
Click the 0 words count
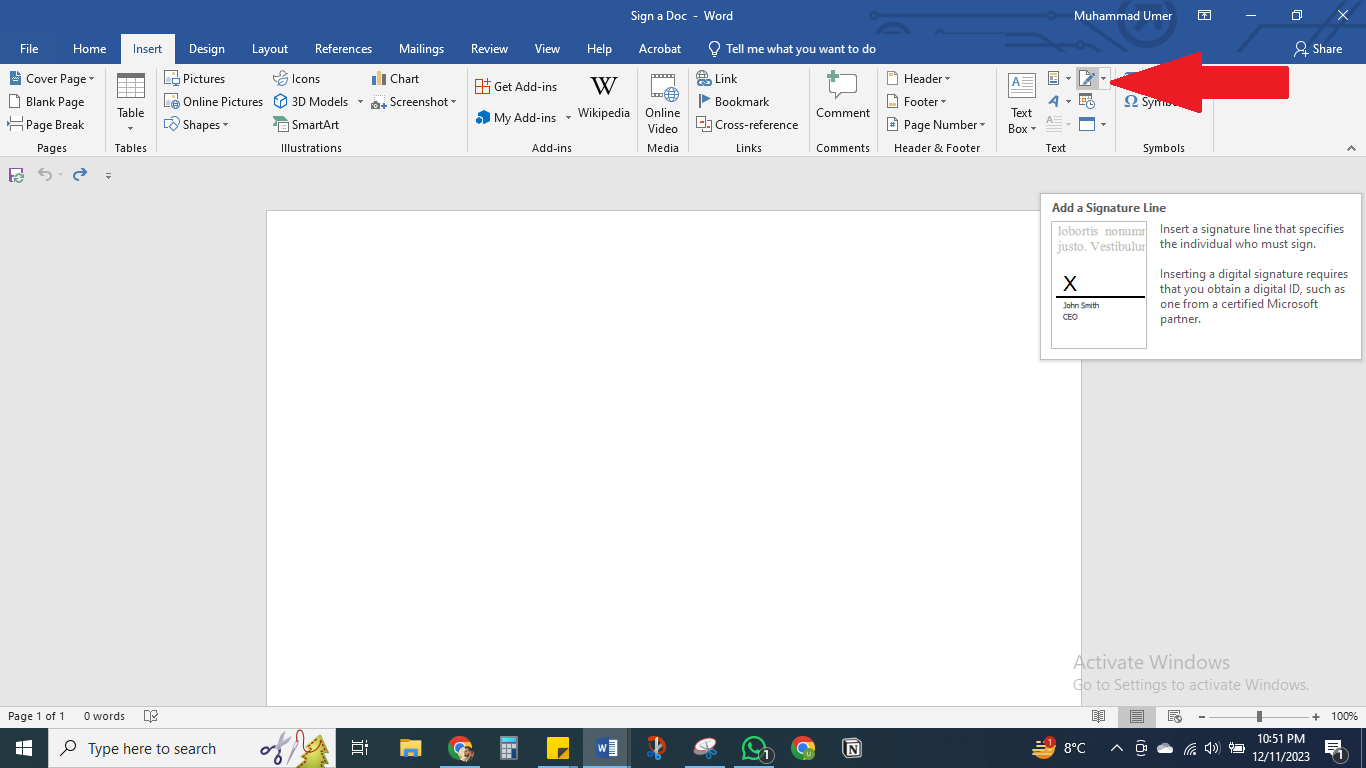coord(104,716)
